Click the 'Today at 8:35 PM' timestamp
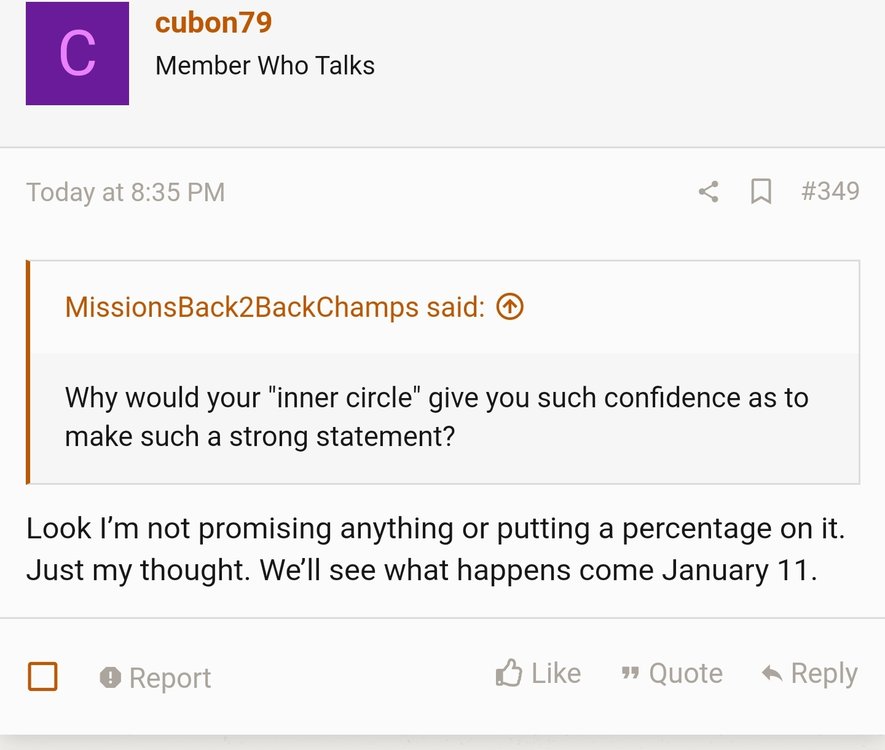885x750 pixels. point(124,192)
